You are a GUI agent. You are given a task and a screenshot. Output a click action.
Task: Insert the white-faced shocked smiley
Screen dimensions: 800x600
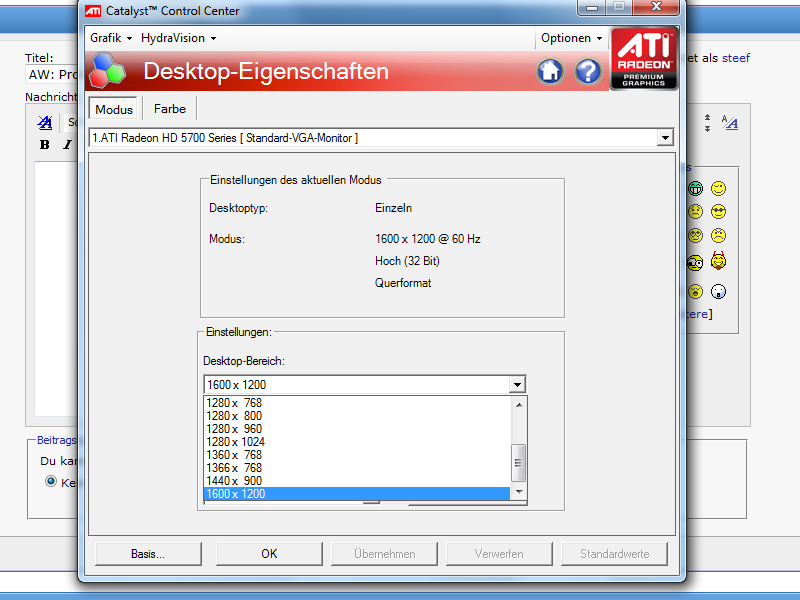coord(718,291)
